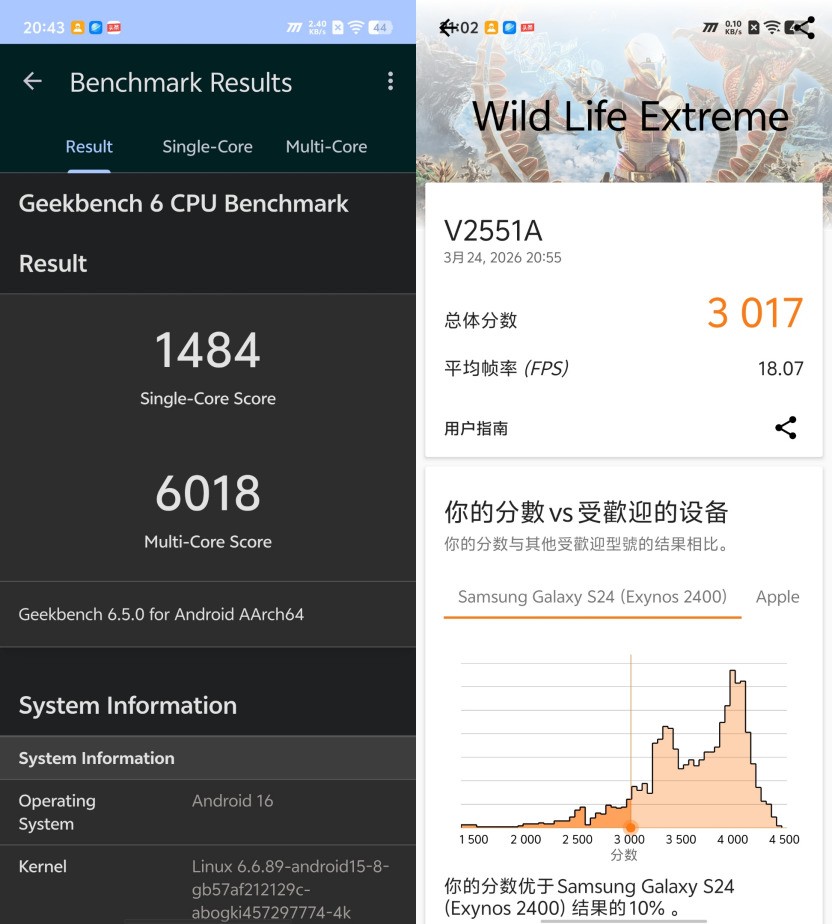Select the Apple comparison tab

pyautogui.click(x=777, y=597)
